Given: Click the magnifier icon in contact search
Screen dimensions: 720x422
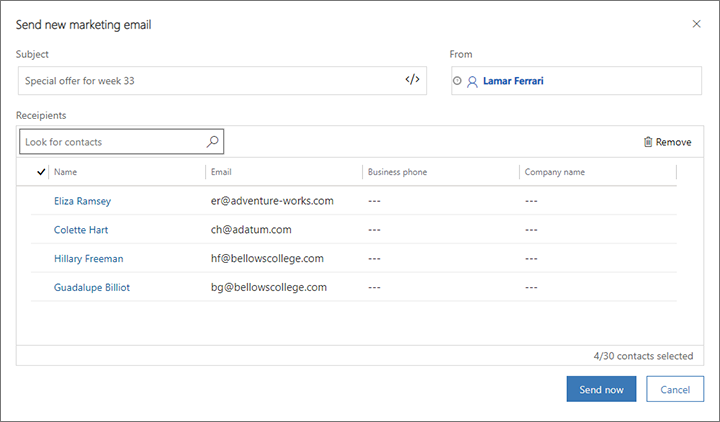Looking at the screenshot, I should (x=212, y=142).
